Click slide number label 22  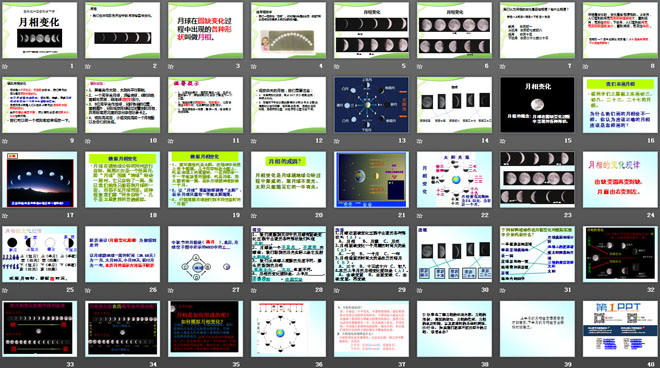(x=485, y=215)
